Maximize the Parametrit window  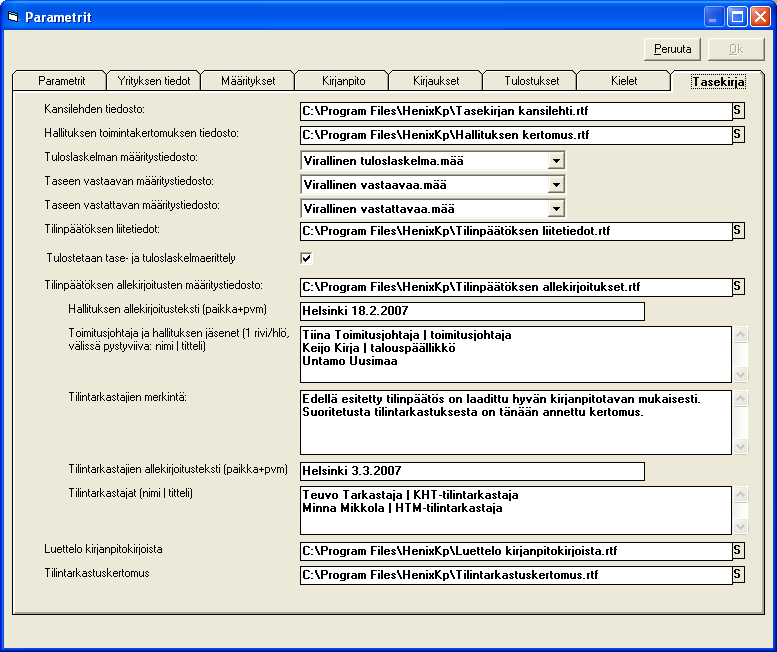point(737,17)
